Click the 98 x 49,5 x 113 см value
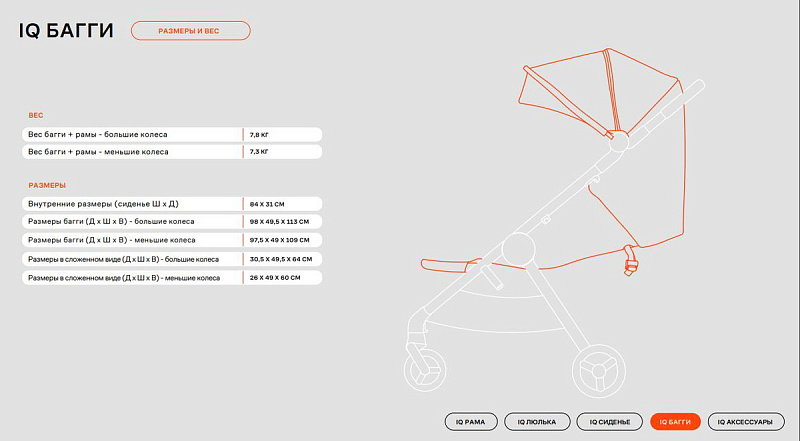The image size is (800, 441). click(280, 221)
